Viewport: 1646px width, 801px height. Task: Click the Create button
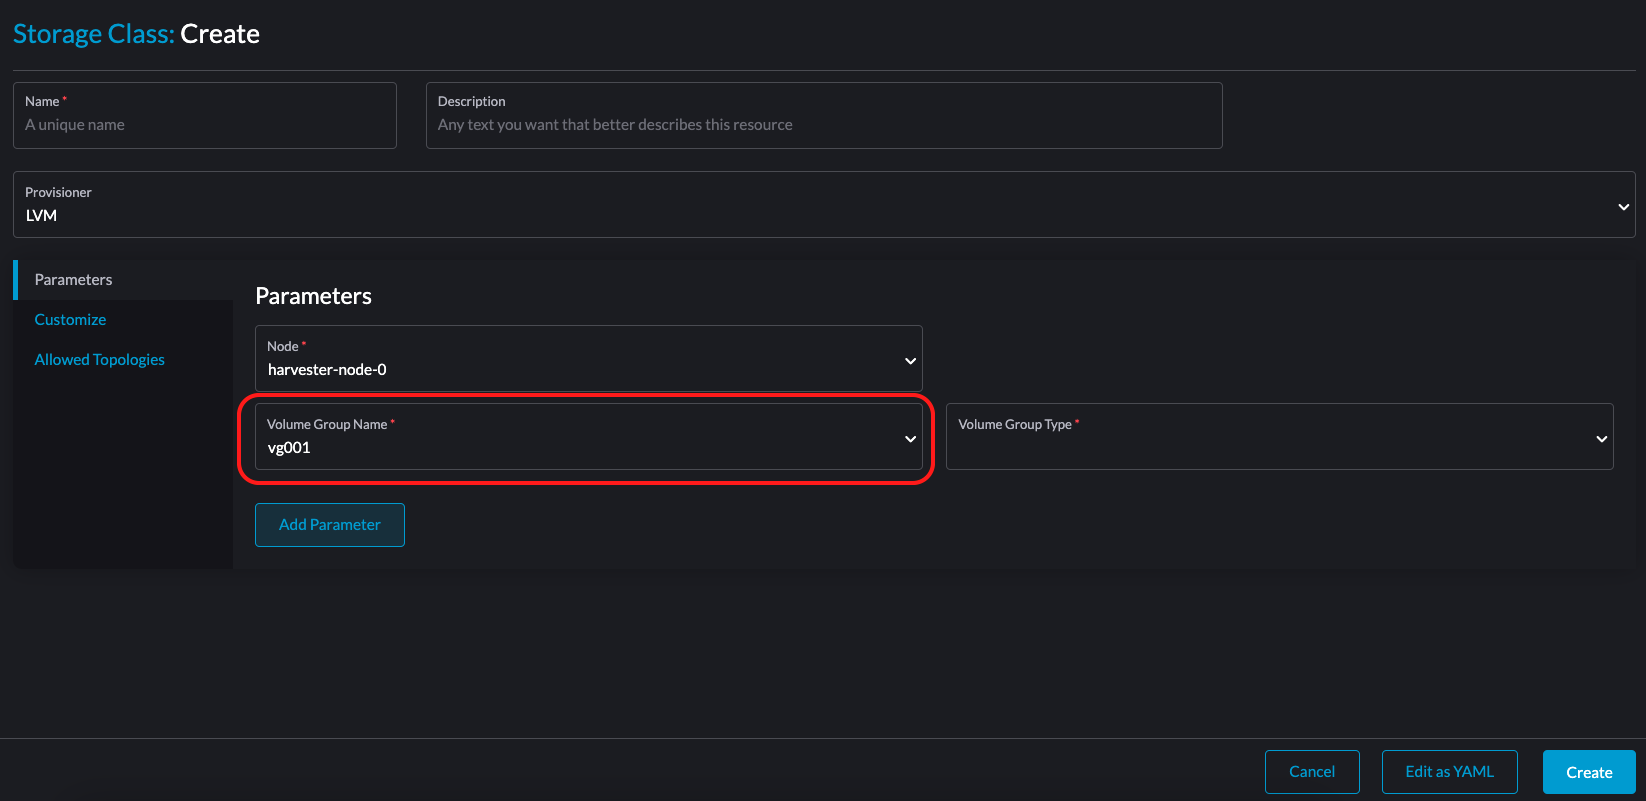1588,771
